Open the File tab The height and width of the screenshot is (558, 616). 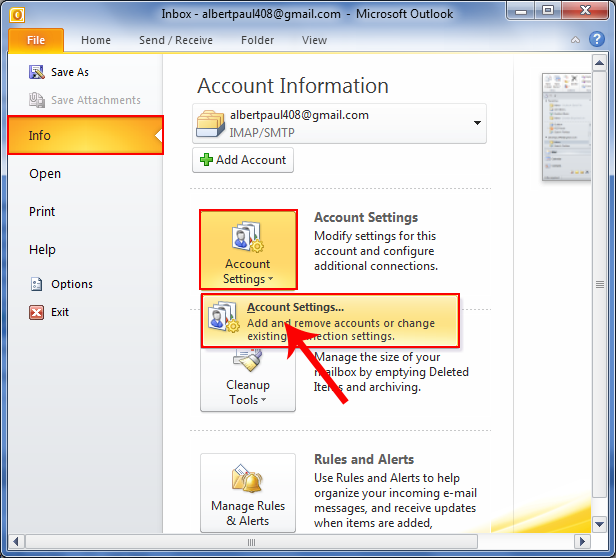coord(35,40)
